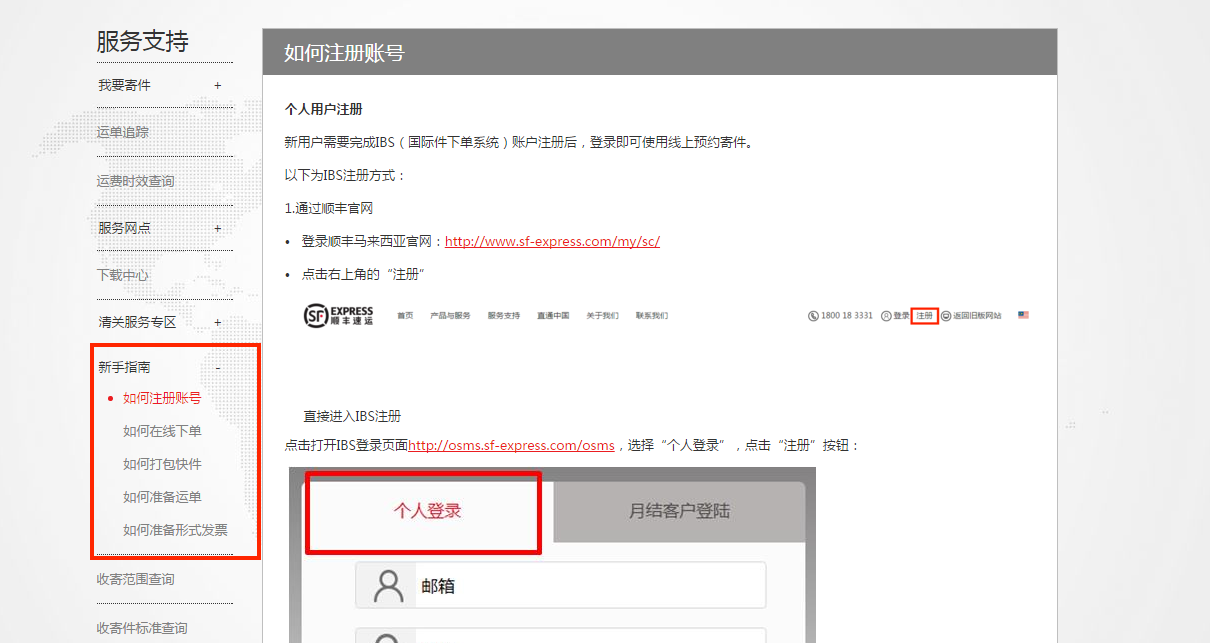Click 产品与服务 in the tutorial header image
Image resolution: width=1210 pixels, height=643 pixels.
(450, 315)
